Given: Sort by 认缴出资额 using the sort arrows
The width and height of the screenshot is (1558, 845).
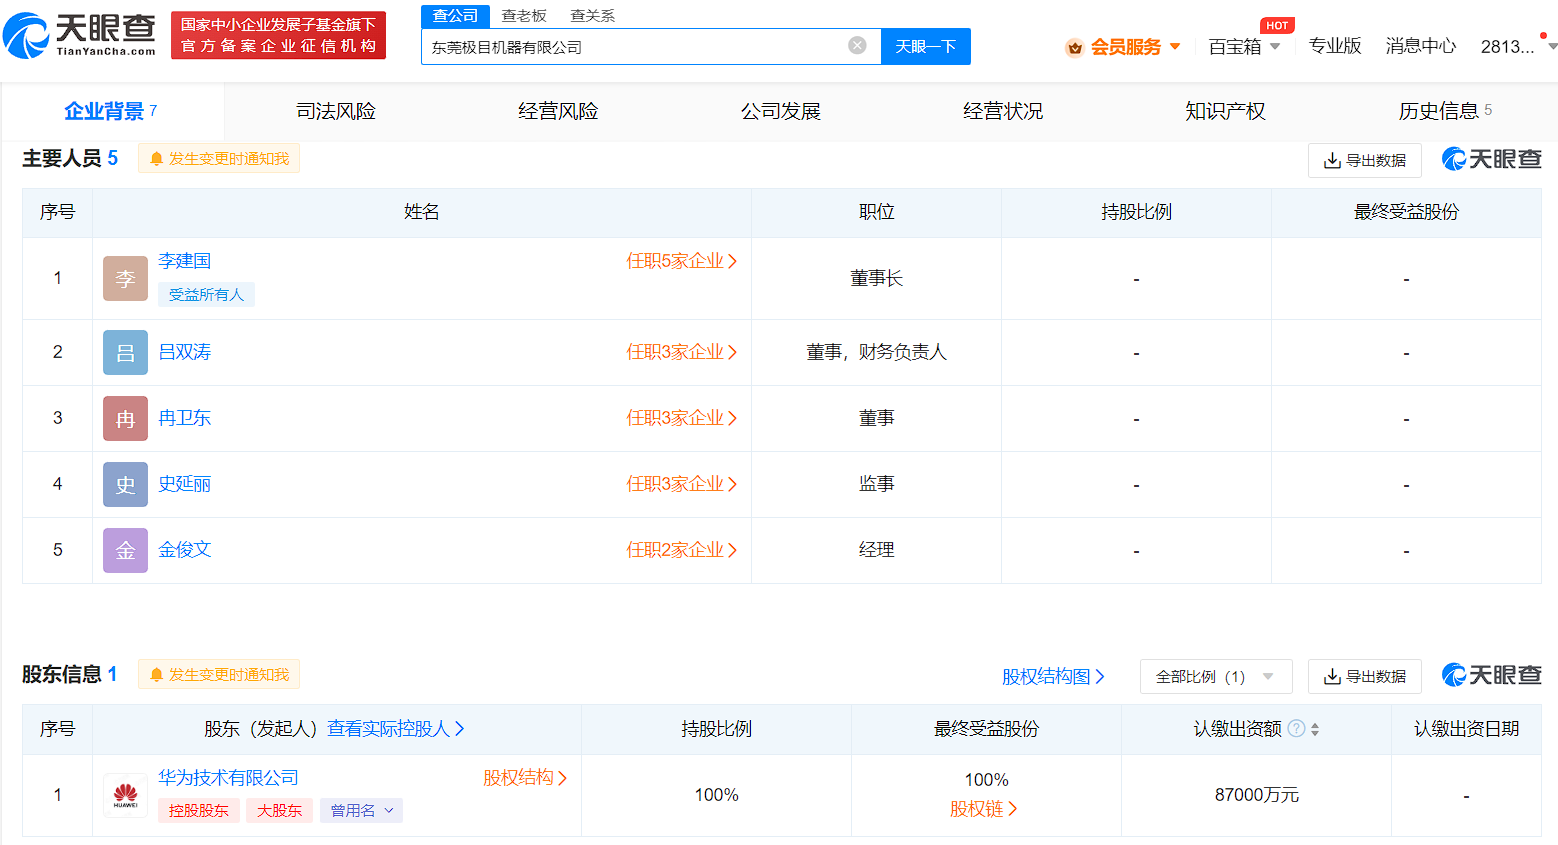Looking at the screenshot, I should coord(1315,730).
